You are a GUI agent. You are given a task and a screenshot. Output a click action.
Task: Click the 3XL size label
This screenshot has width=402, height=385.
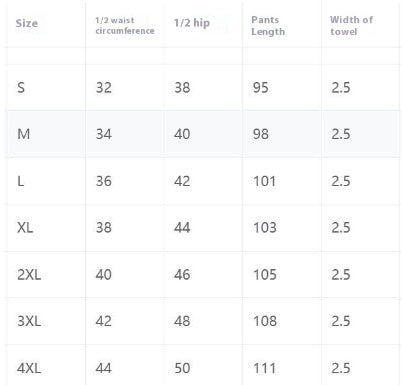point(29,321)
